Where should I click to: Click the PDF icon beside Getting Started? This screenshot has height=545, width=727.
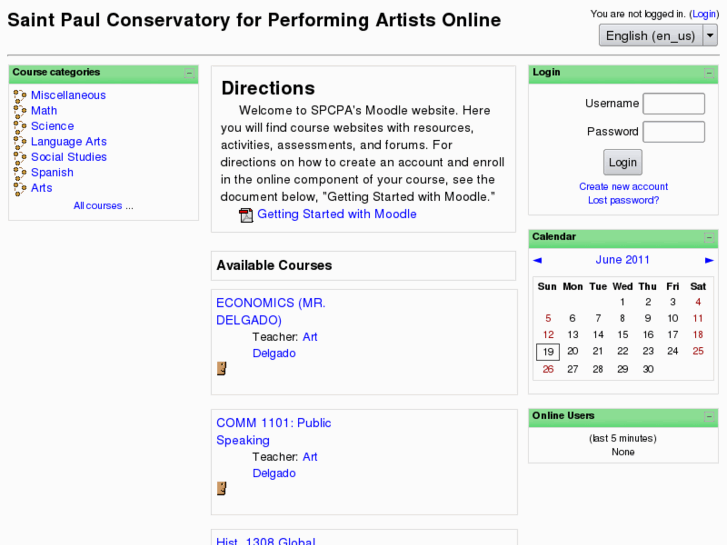246,215
